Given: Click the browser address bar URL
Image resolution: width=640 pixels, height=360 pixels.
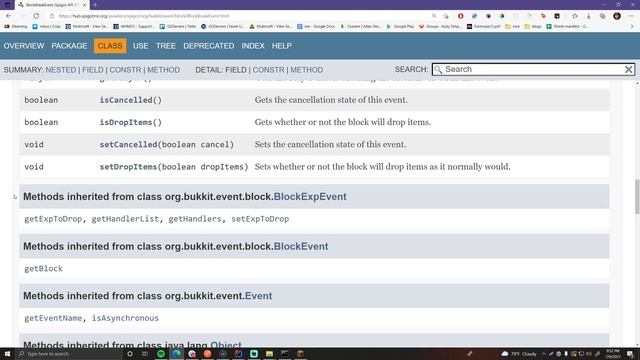Looking at the screenshot, I should 144,16.
